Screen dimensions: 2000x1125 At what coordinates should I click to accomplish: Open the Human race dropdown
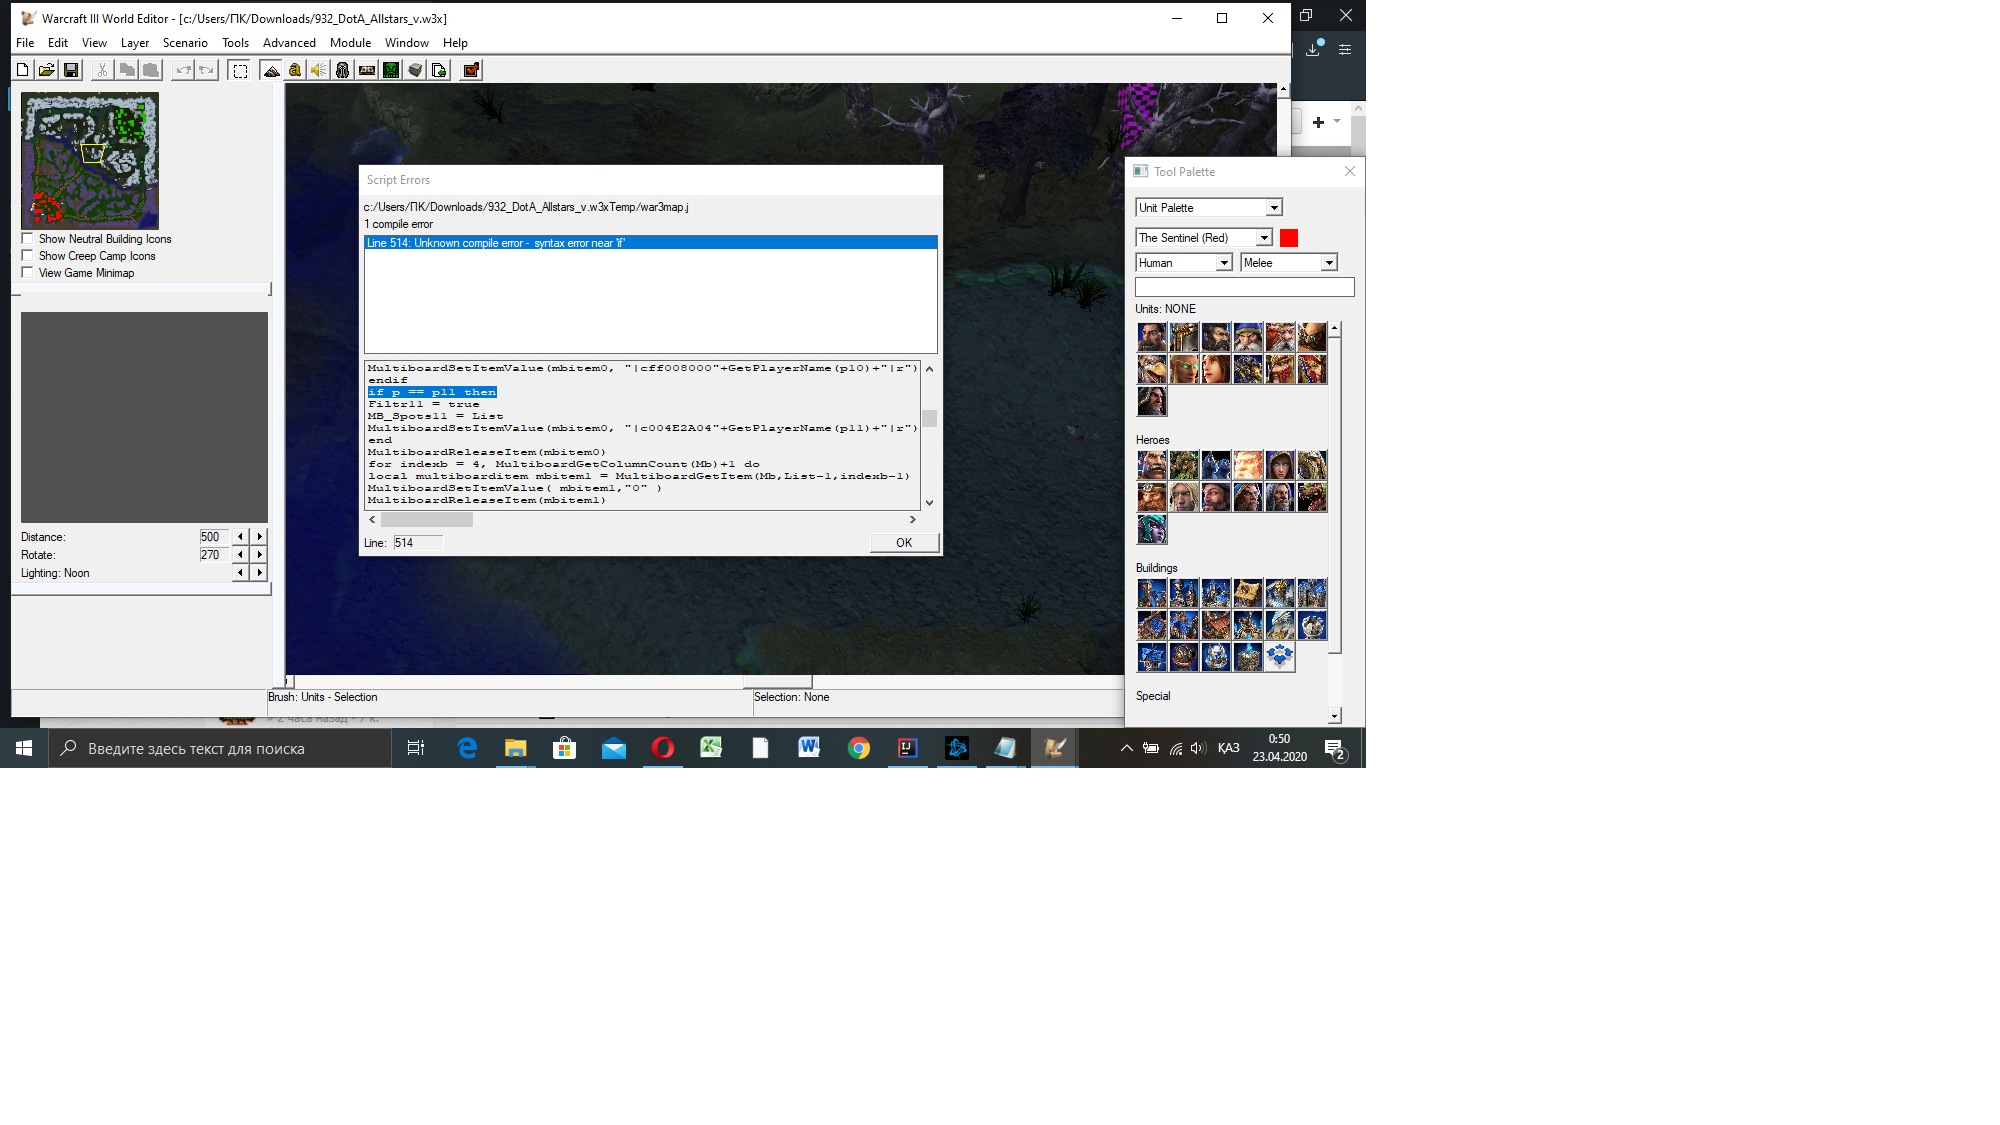click(1223, 263)
